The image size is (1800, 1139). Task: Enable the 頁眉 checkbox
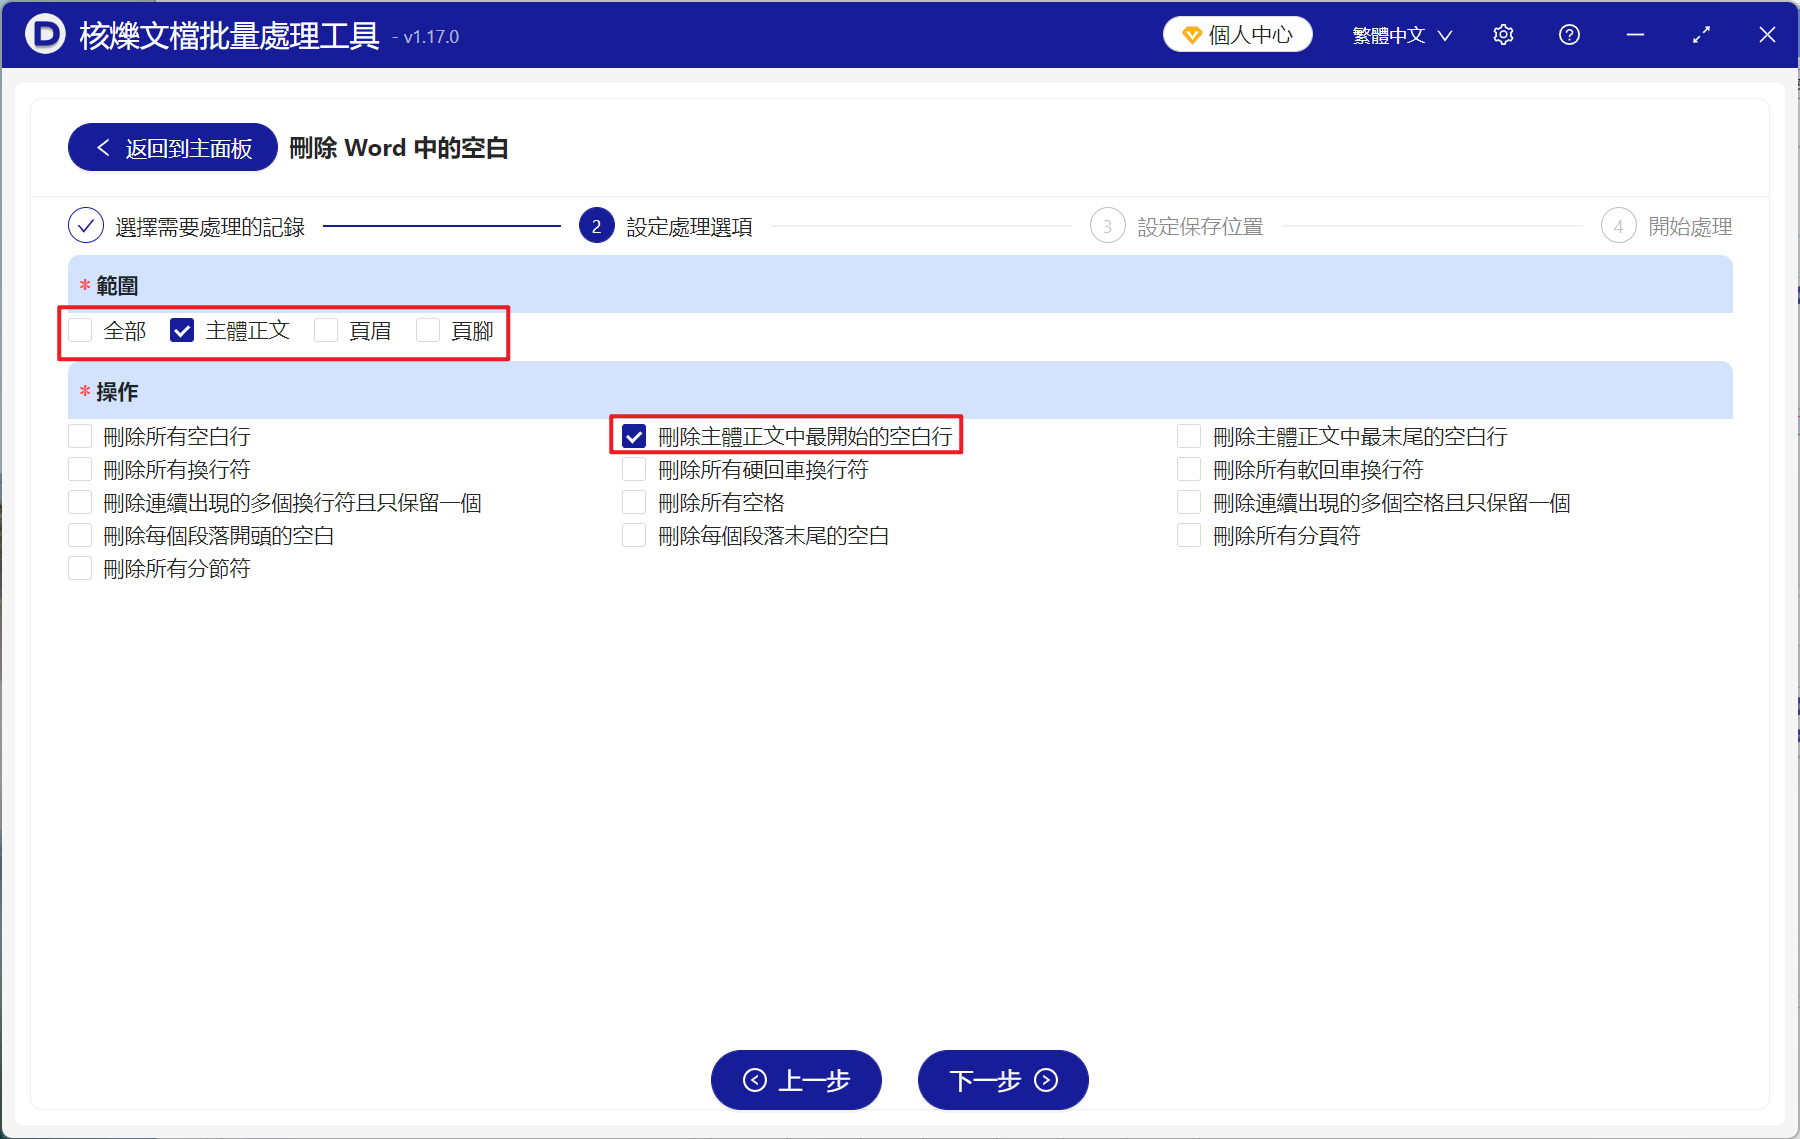[326, 330]
